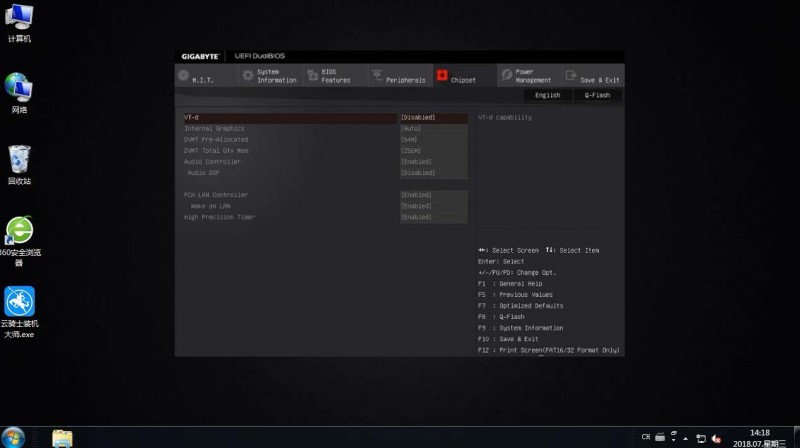The image size is (800, 448).
Task: Toggle PCH LAN Controller [Enabled] value
Action: (x=434, y=195)
